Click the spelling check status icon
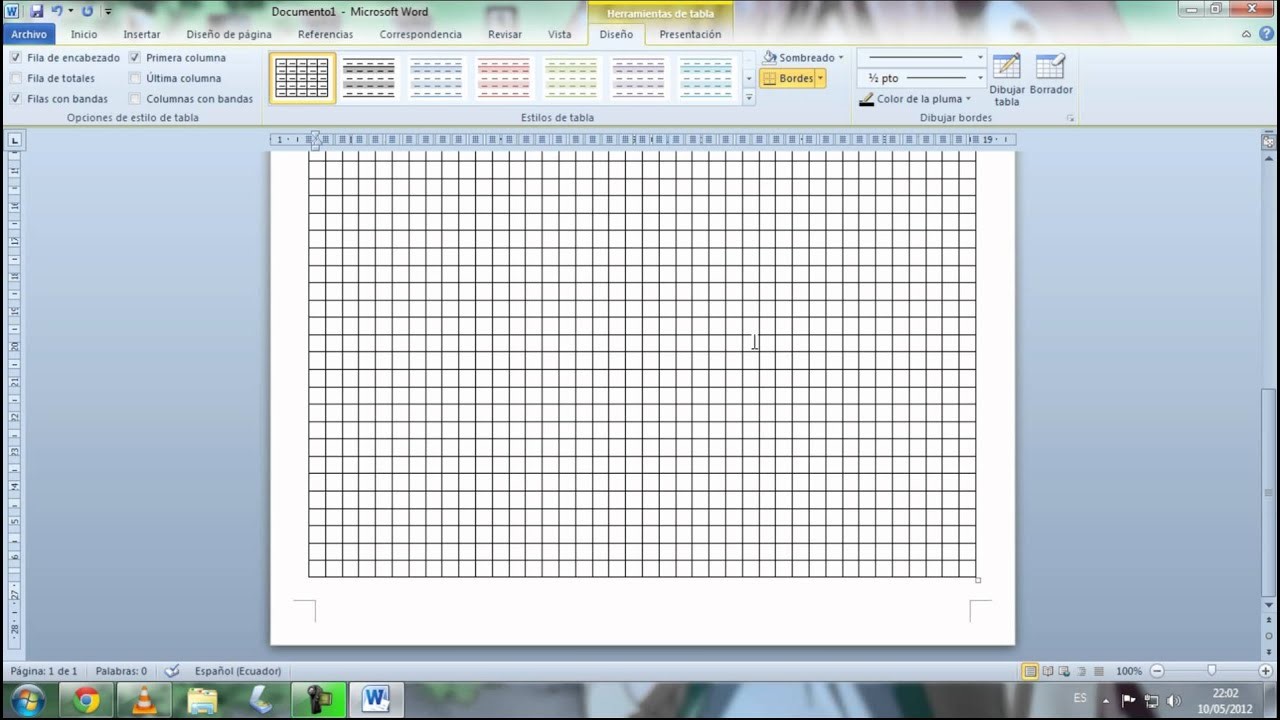 click(170, 671)
